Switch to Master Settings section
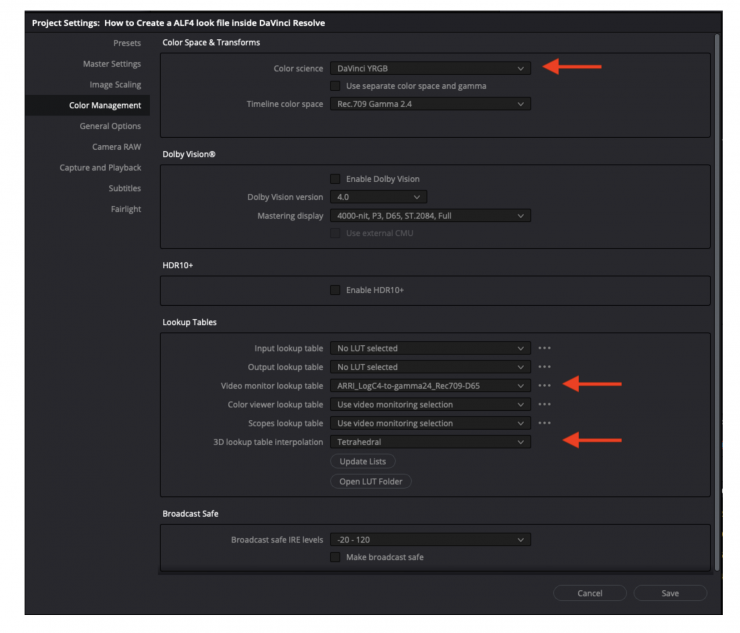 (111, 64)
